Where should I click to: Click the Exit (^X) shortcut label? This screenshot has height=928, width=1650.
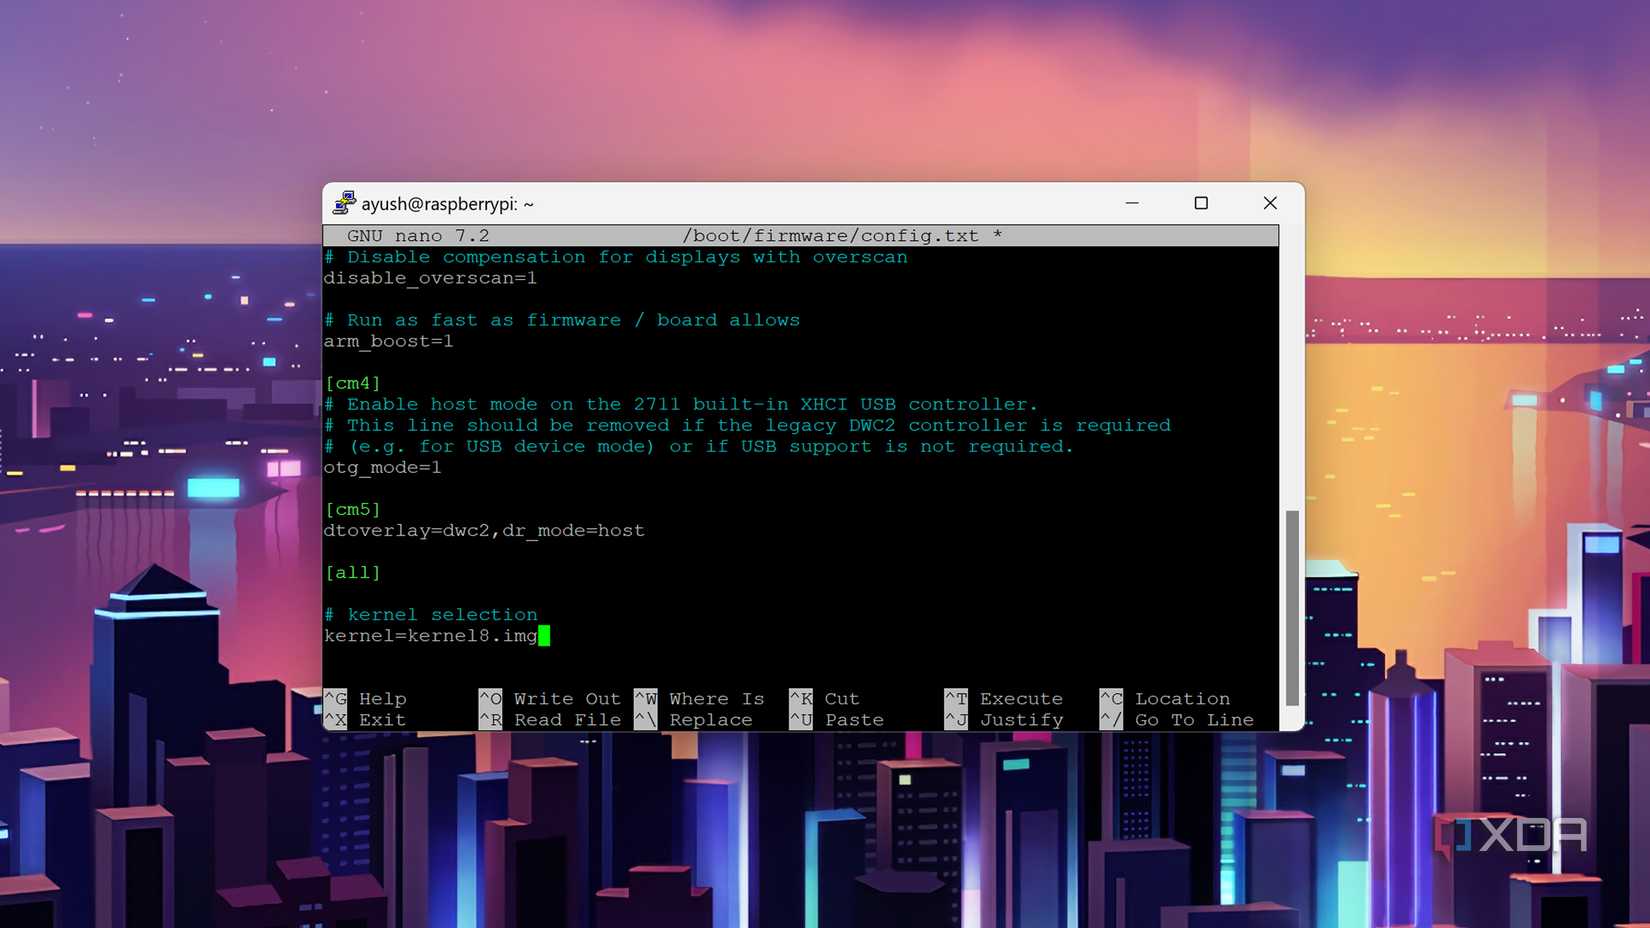(380, 719)
